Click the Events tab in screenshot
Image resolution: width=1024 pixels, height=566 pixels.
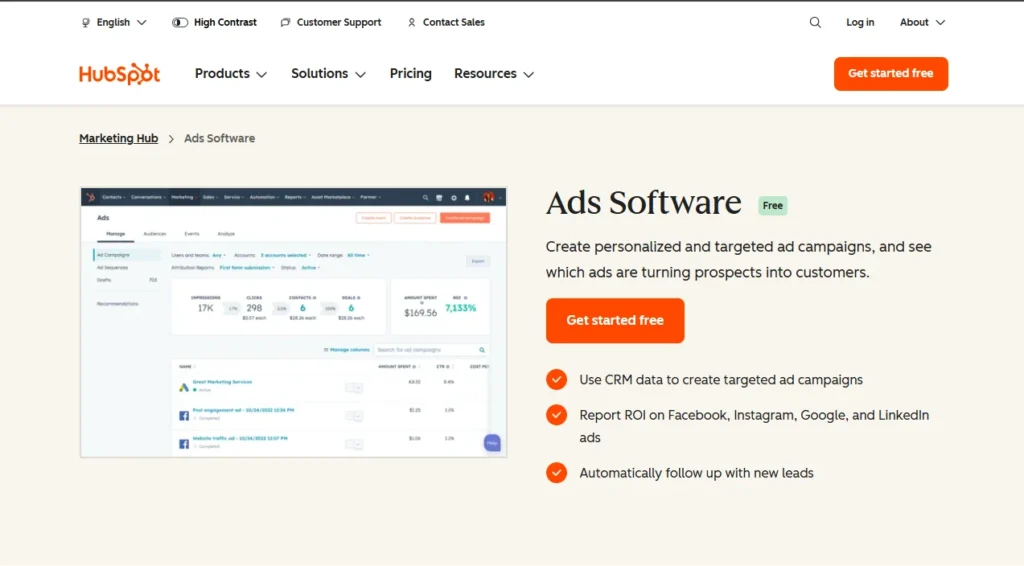point(191,234)
